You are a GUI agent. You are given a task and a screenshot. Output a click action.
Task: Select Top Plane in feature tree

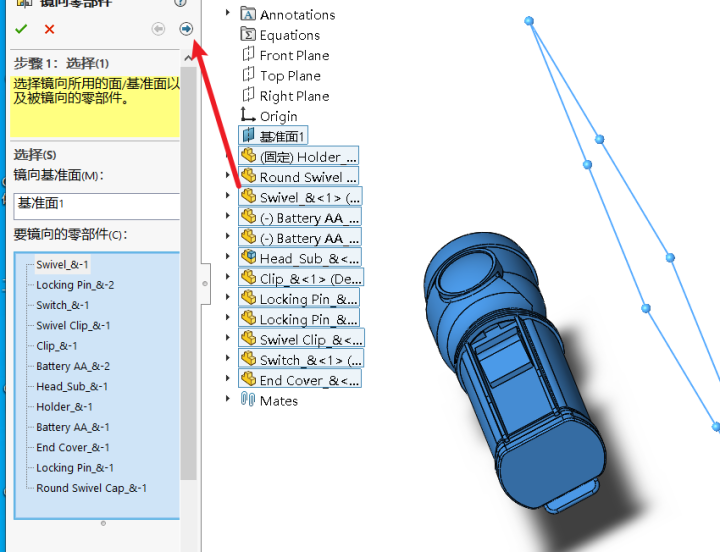click(x=290, y=76)
